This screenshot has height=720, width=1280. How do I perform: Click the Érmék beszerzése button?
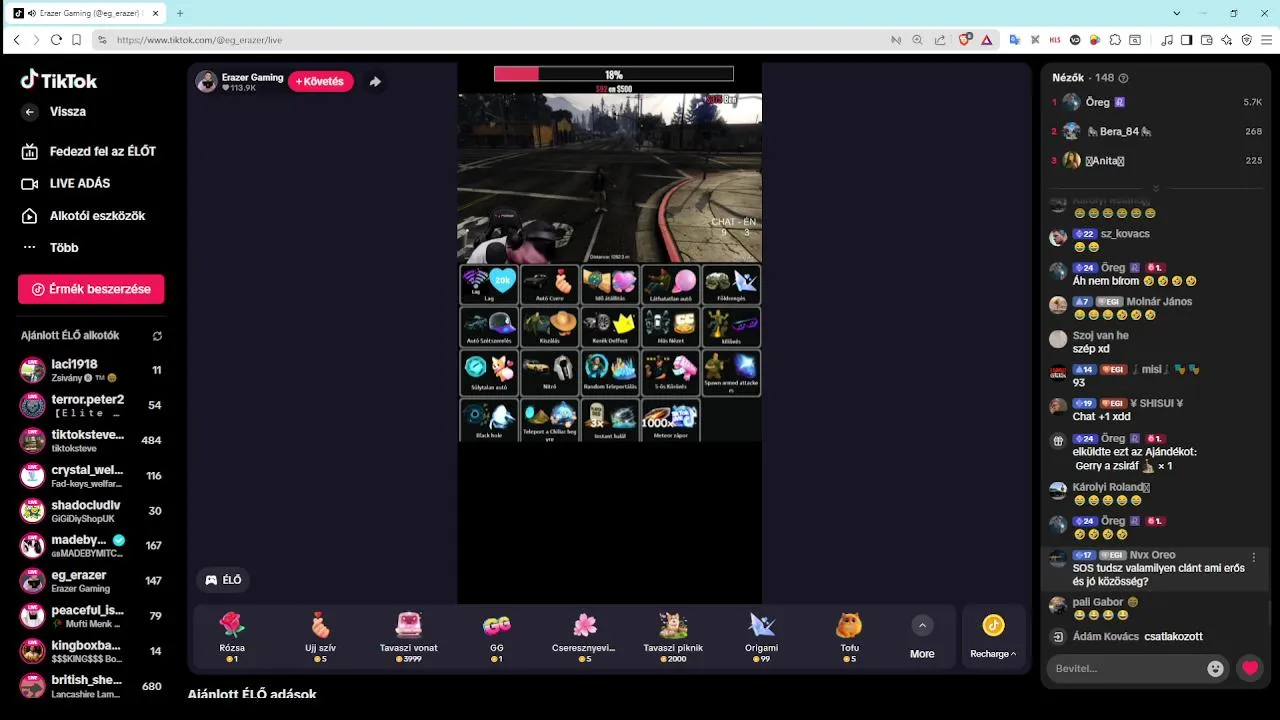click(91, 289)
